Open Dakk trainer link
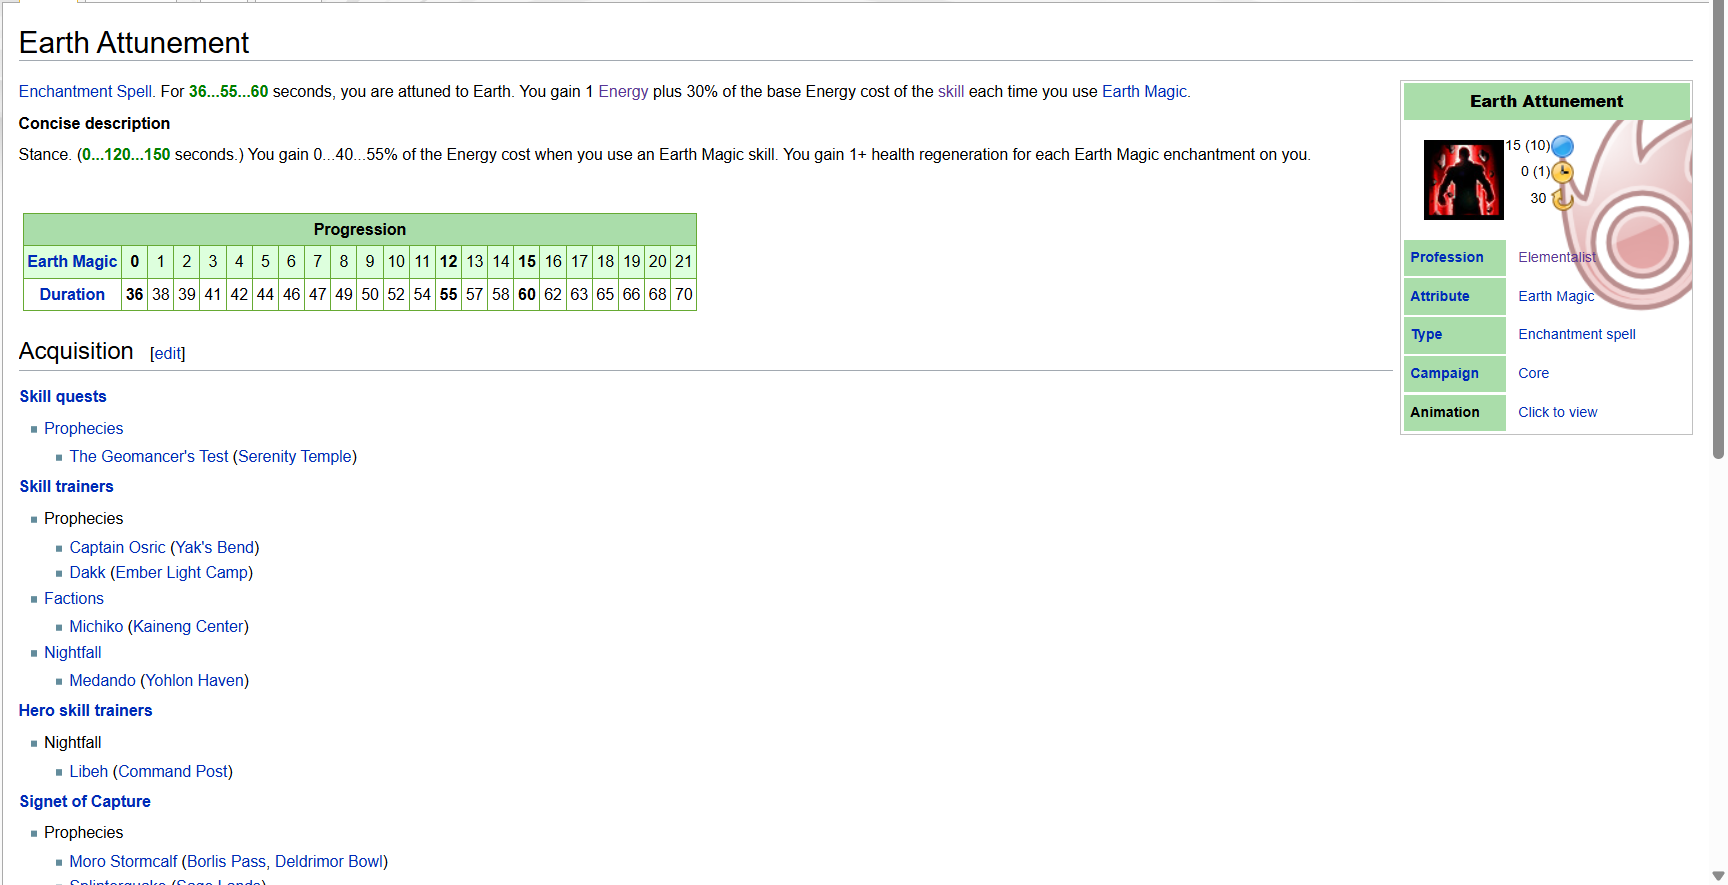1728x885 pixels. pos(87,572)
